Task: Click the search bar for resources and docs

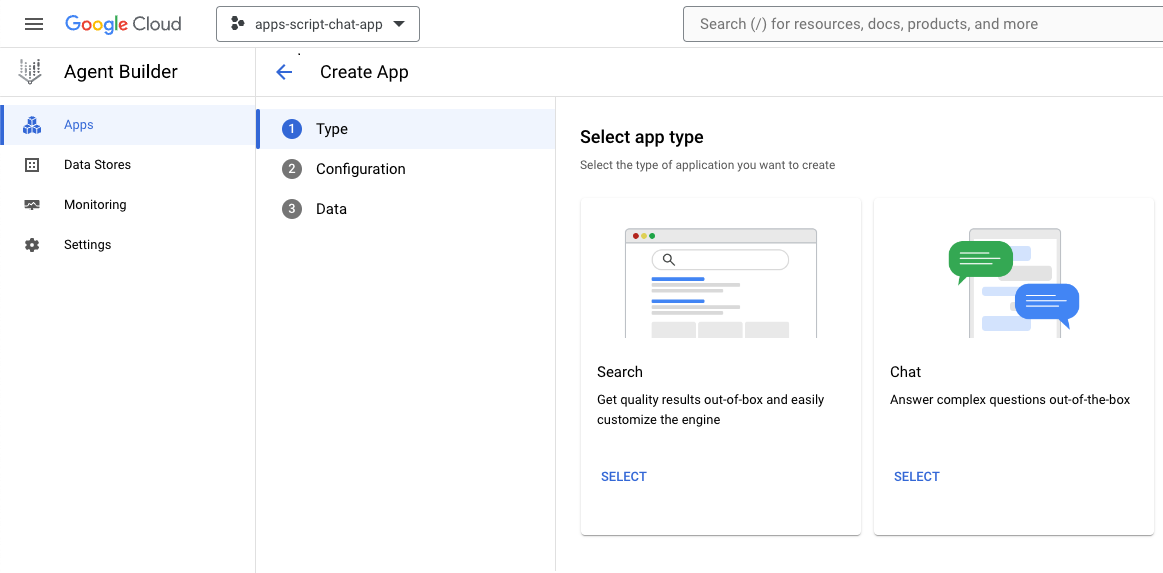Action: pos(920,24)
